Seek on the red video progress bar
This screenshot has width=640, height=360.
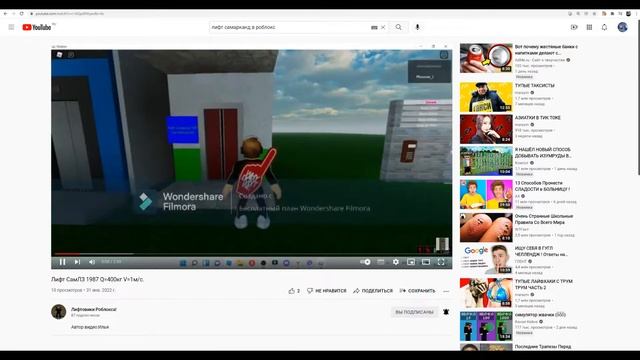tap(251, 254)
